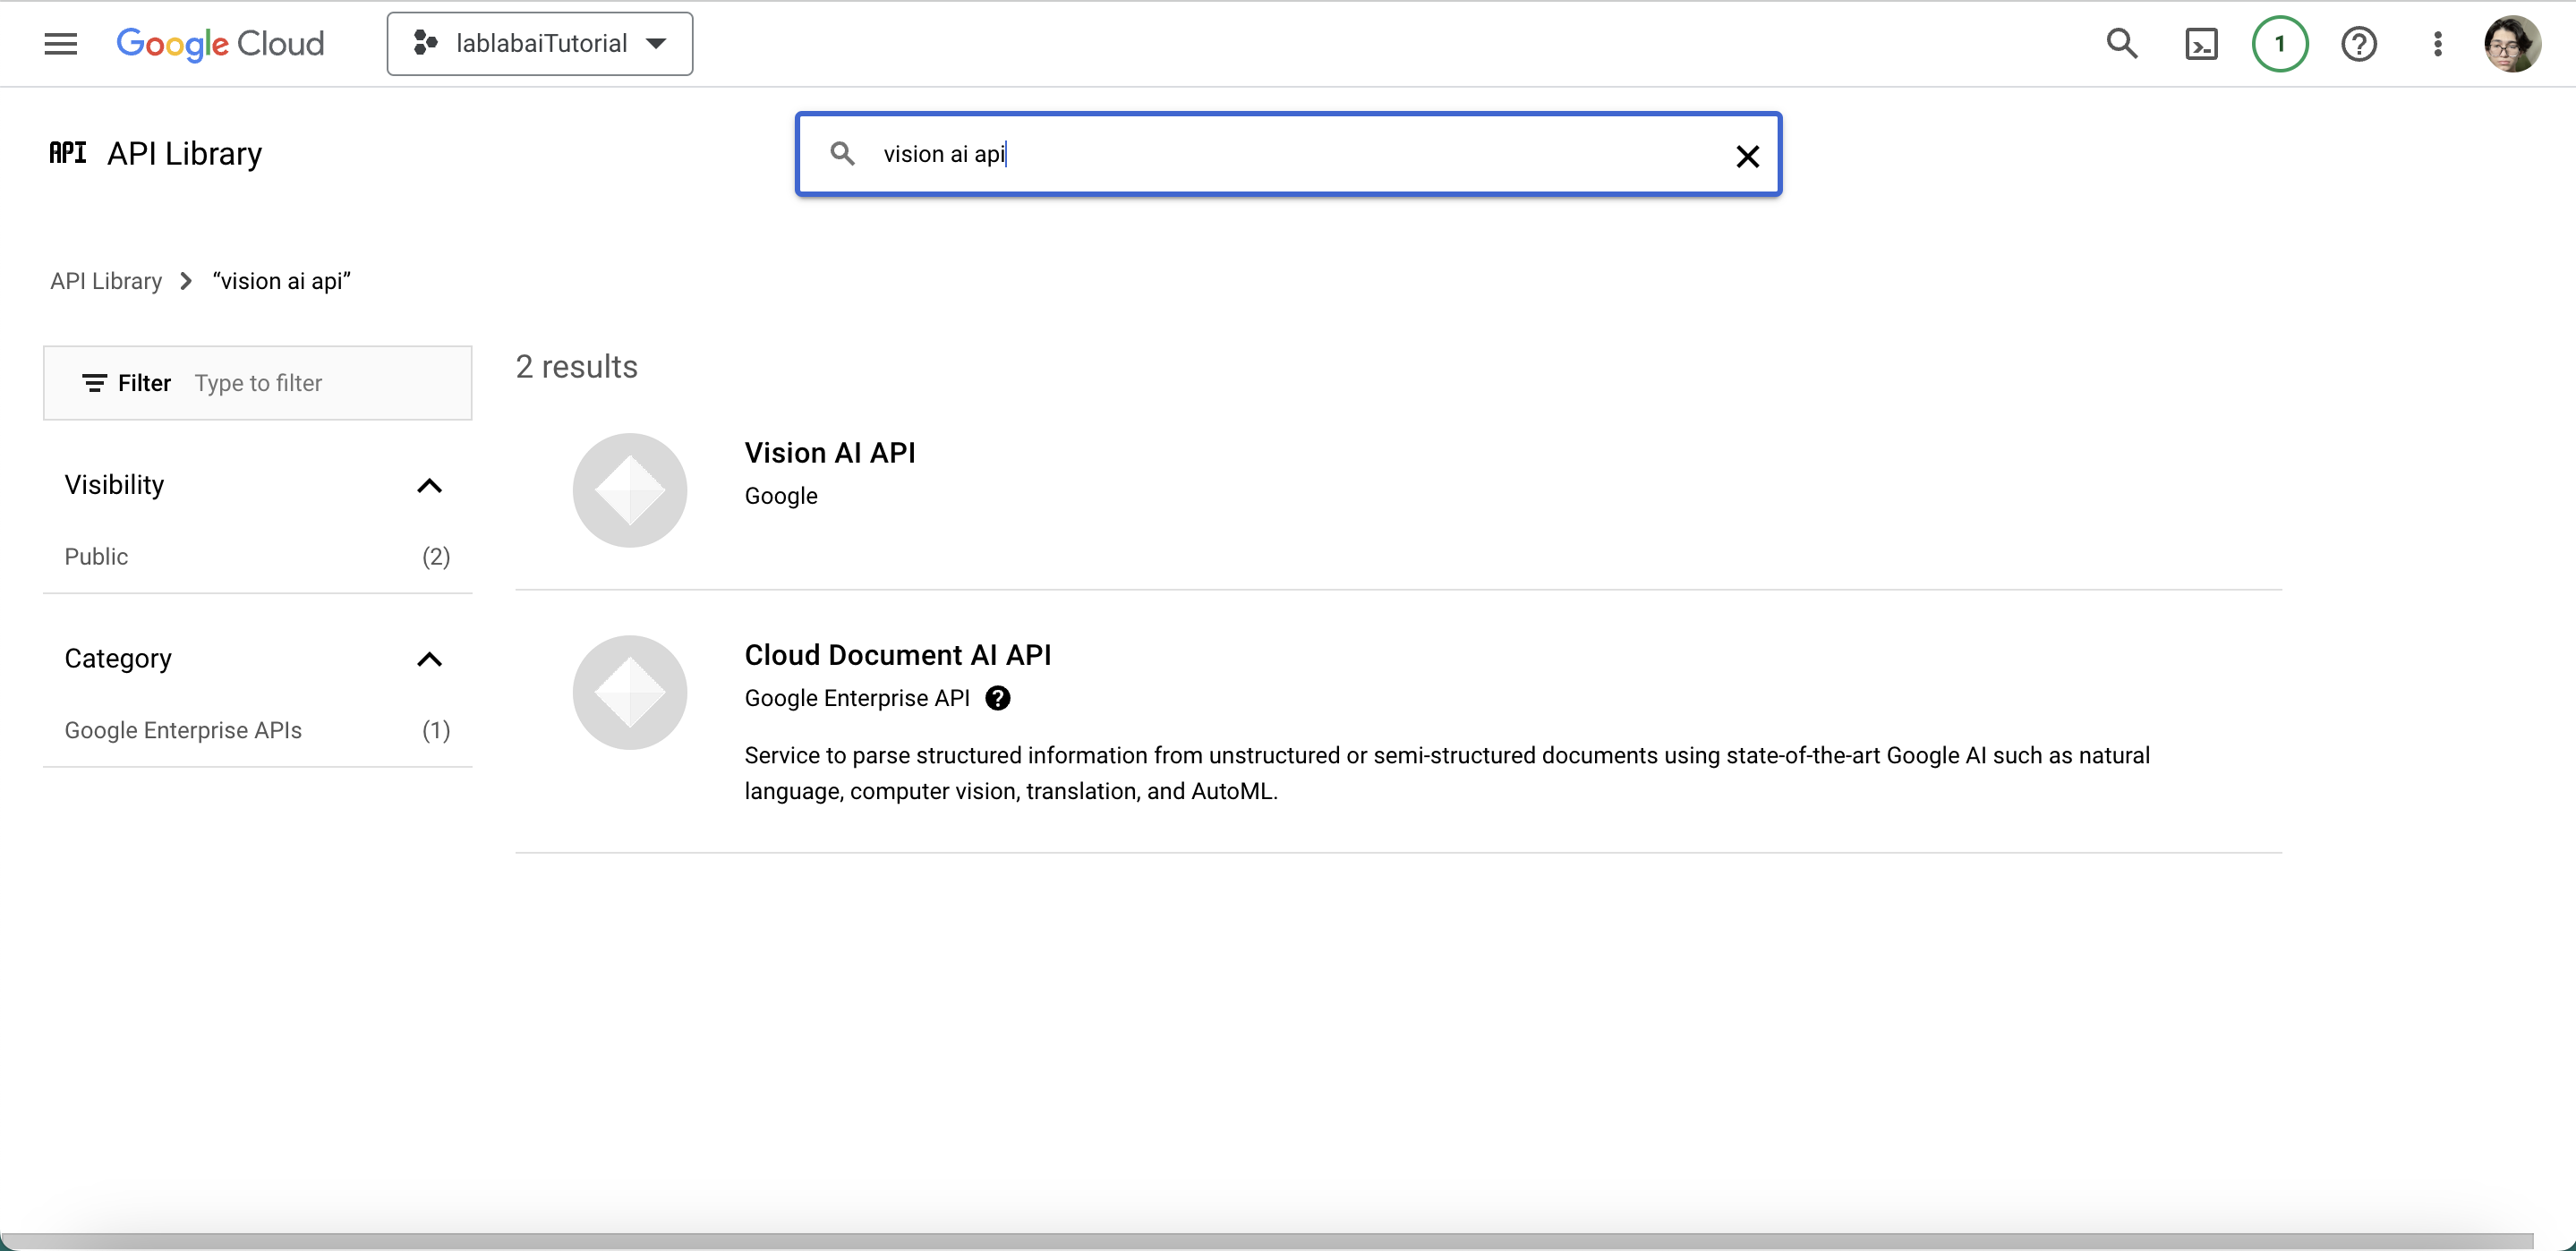Screen dimensions: 2576x1251
Task: Go to API Library breadcrumb link
Action: pyautogui.click(x=106, y=282)
